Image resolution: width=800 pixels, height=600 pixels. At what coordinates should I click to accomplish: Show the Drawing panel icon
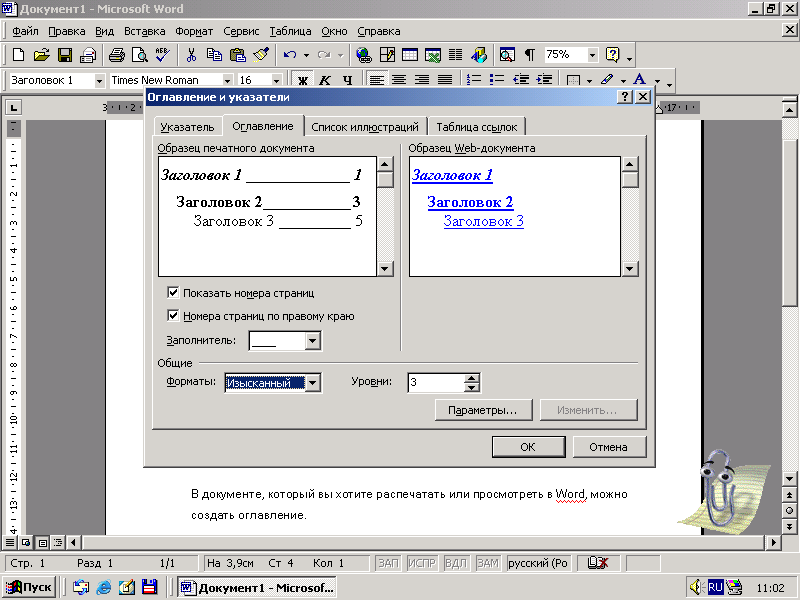point(479,55)
